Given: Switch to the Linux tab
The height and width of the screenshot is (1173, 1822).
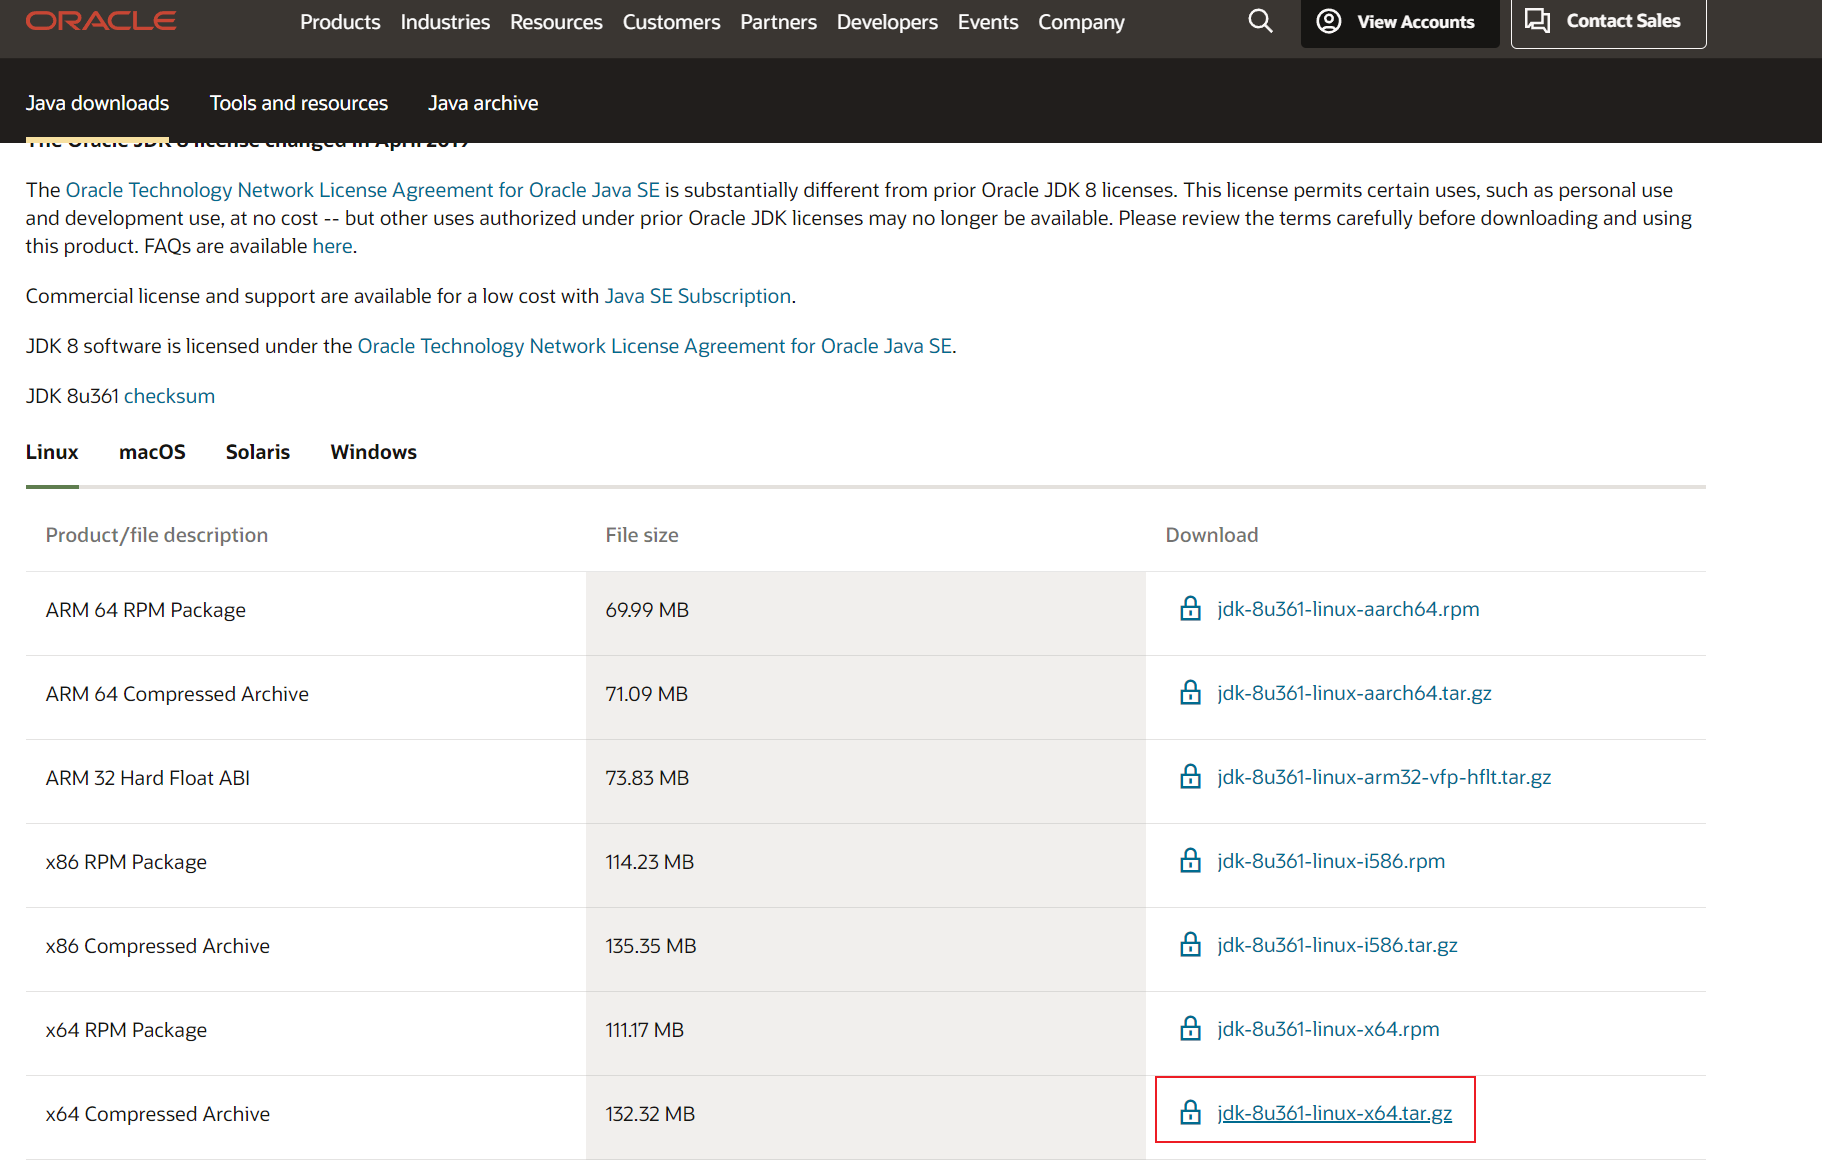Looking at the screenshot, I should (52, 452).
